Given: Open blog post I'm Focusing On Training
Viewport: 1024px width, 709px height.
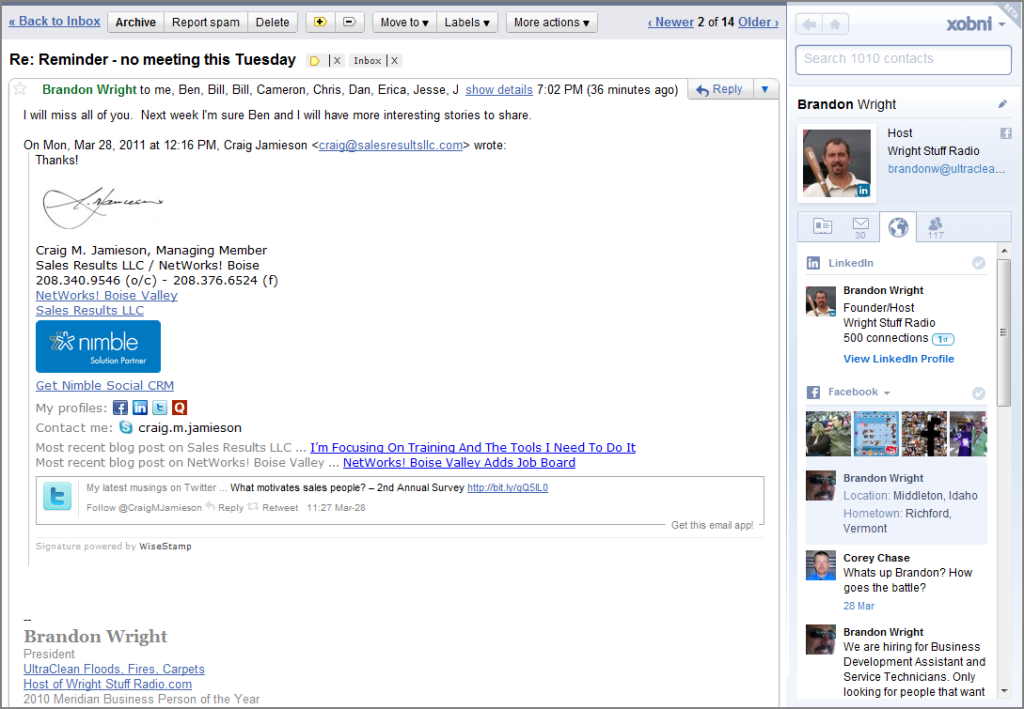Looking at the screenshot, I should pos(473,447).
